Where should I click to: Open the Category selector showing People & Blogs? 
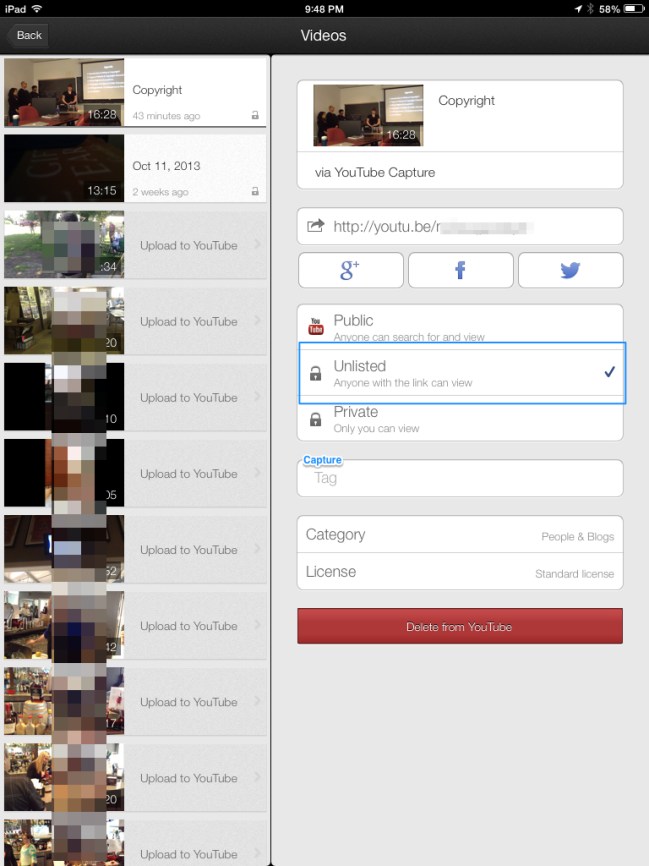tap(460, 535)
